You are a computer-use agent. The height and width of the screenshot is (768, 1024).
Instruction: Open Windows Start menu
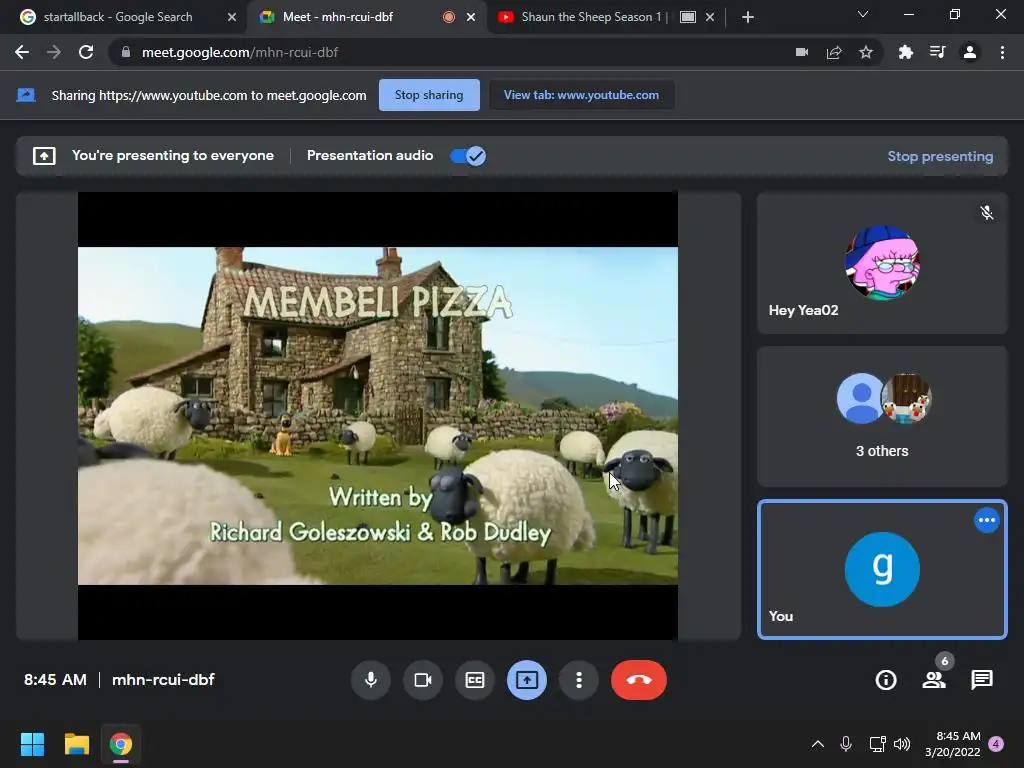coord(32,744)
